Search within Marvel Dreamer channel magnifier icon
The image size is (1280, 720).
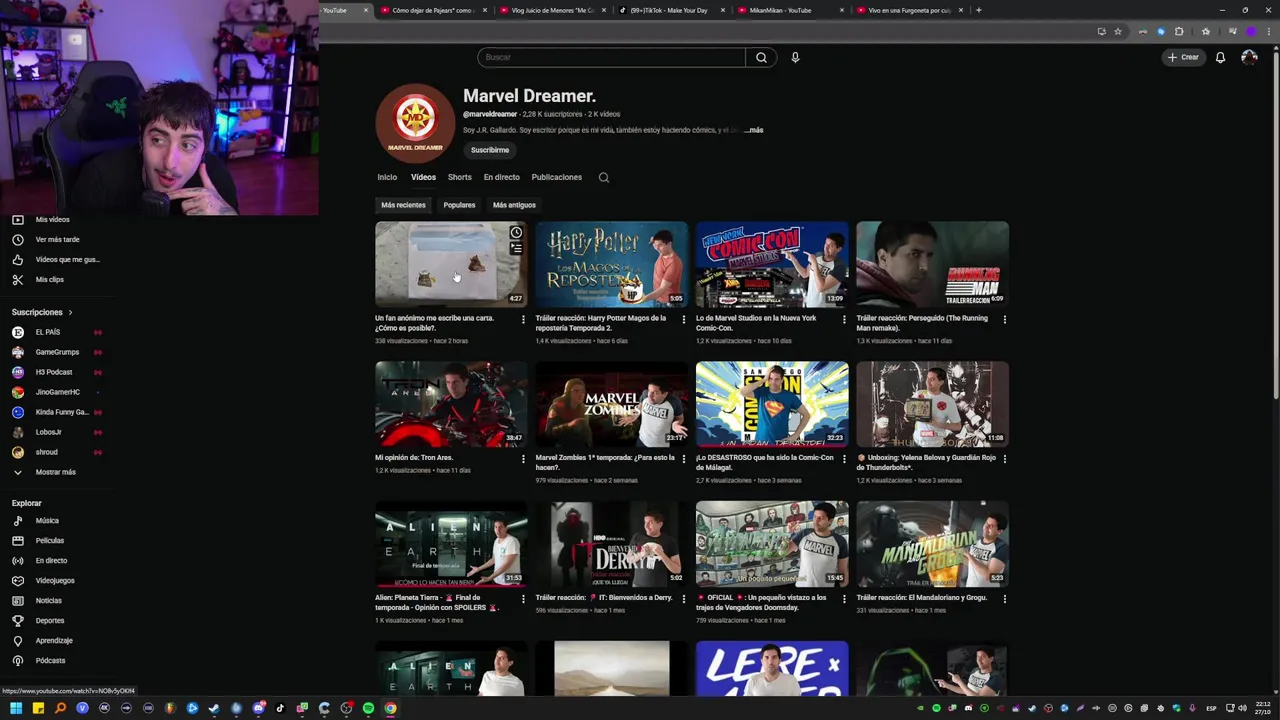604,177
